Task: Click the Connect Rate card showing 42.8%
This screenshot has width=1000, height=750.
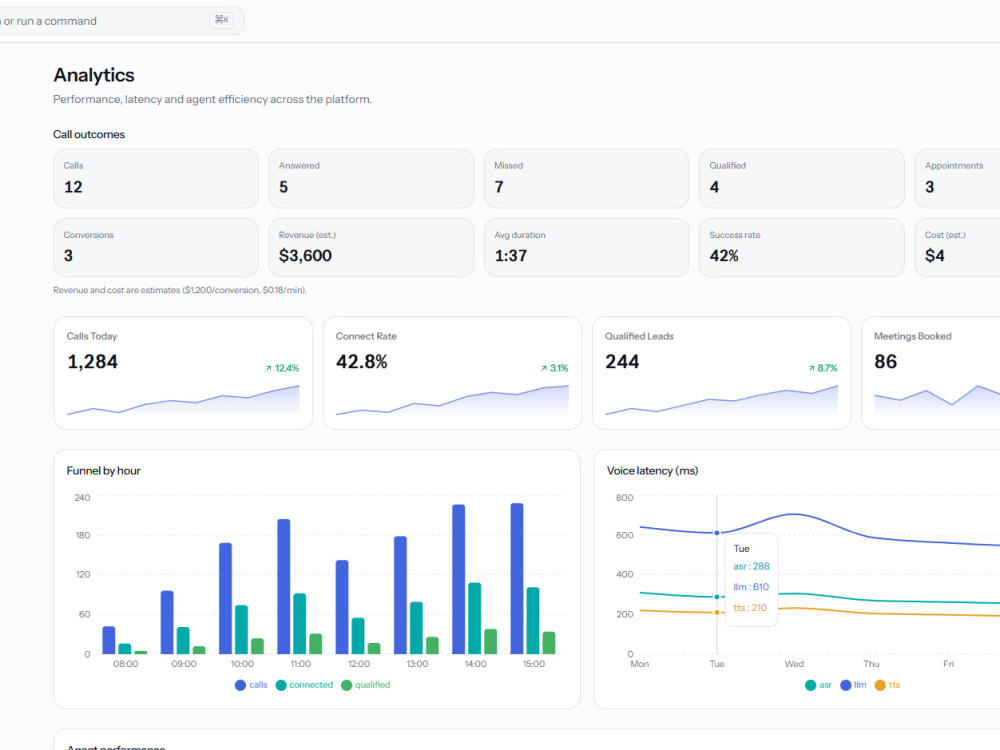Action: click(x=452, y=373)
